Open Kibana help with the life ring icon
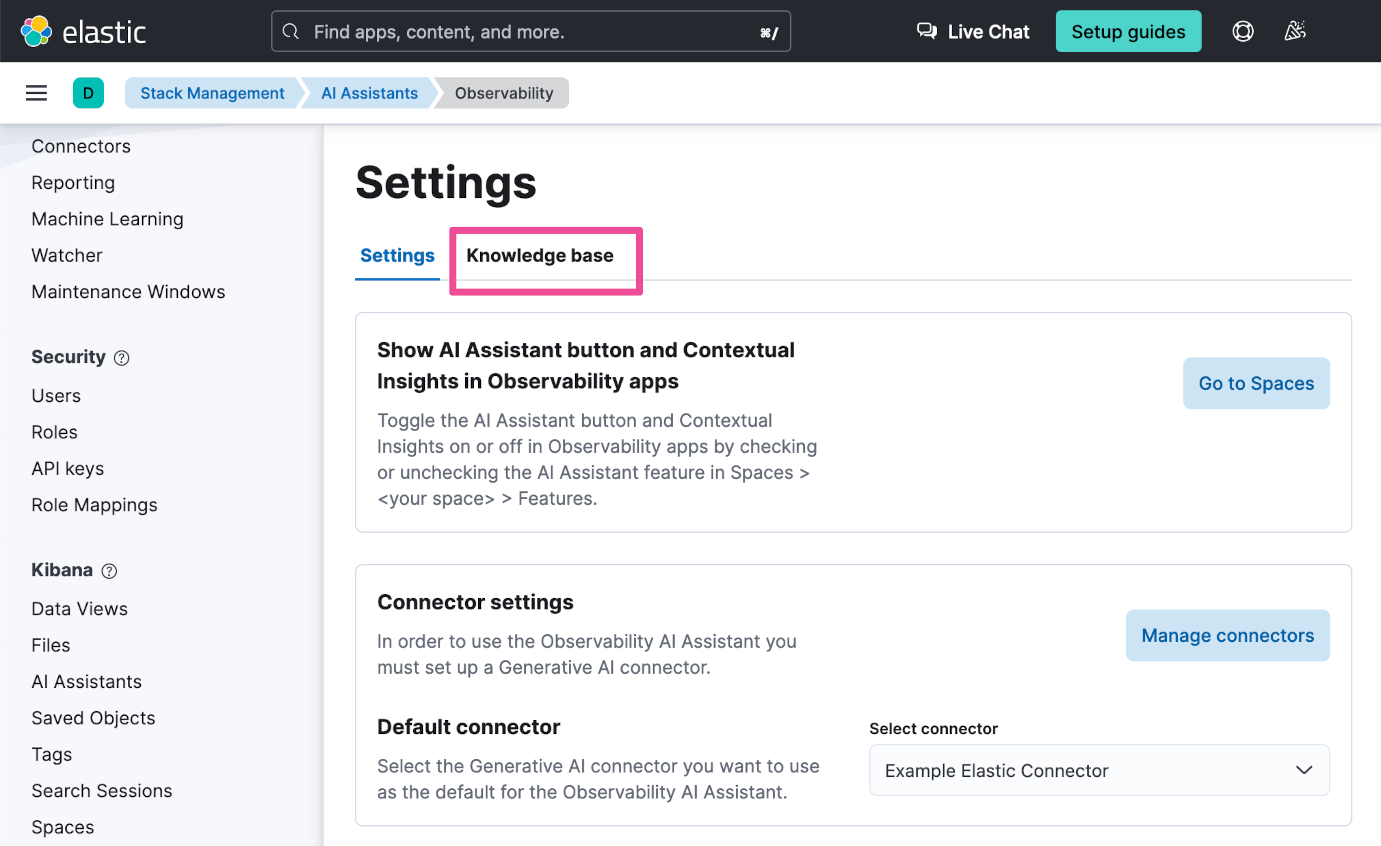This screenshot has height=846, width=1381. tap(1242, 31)
